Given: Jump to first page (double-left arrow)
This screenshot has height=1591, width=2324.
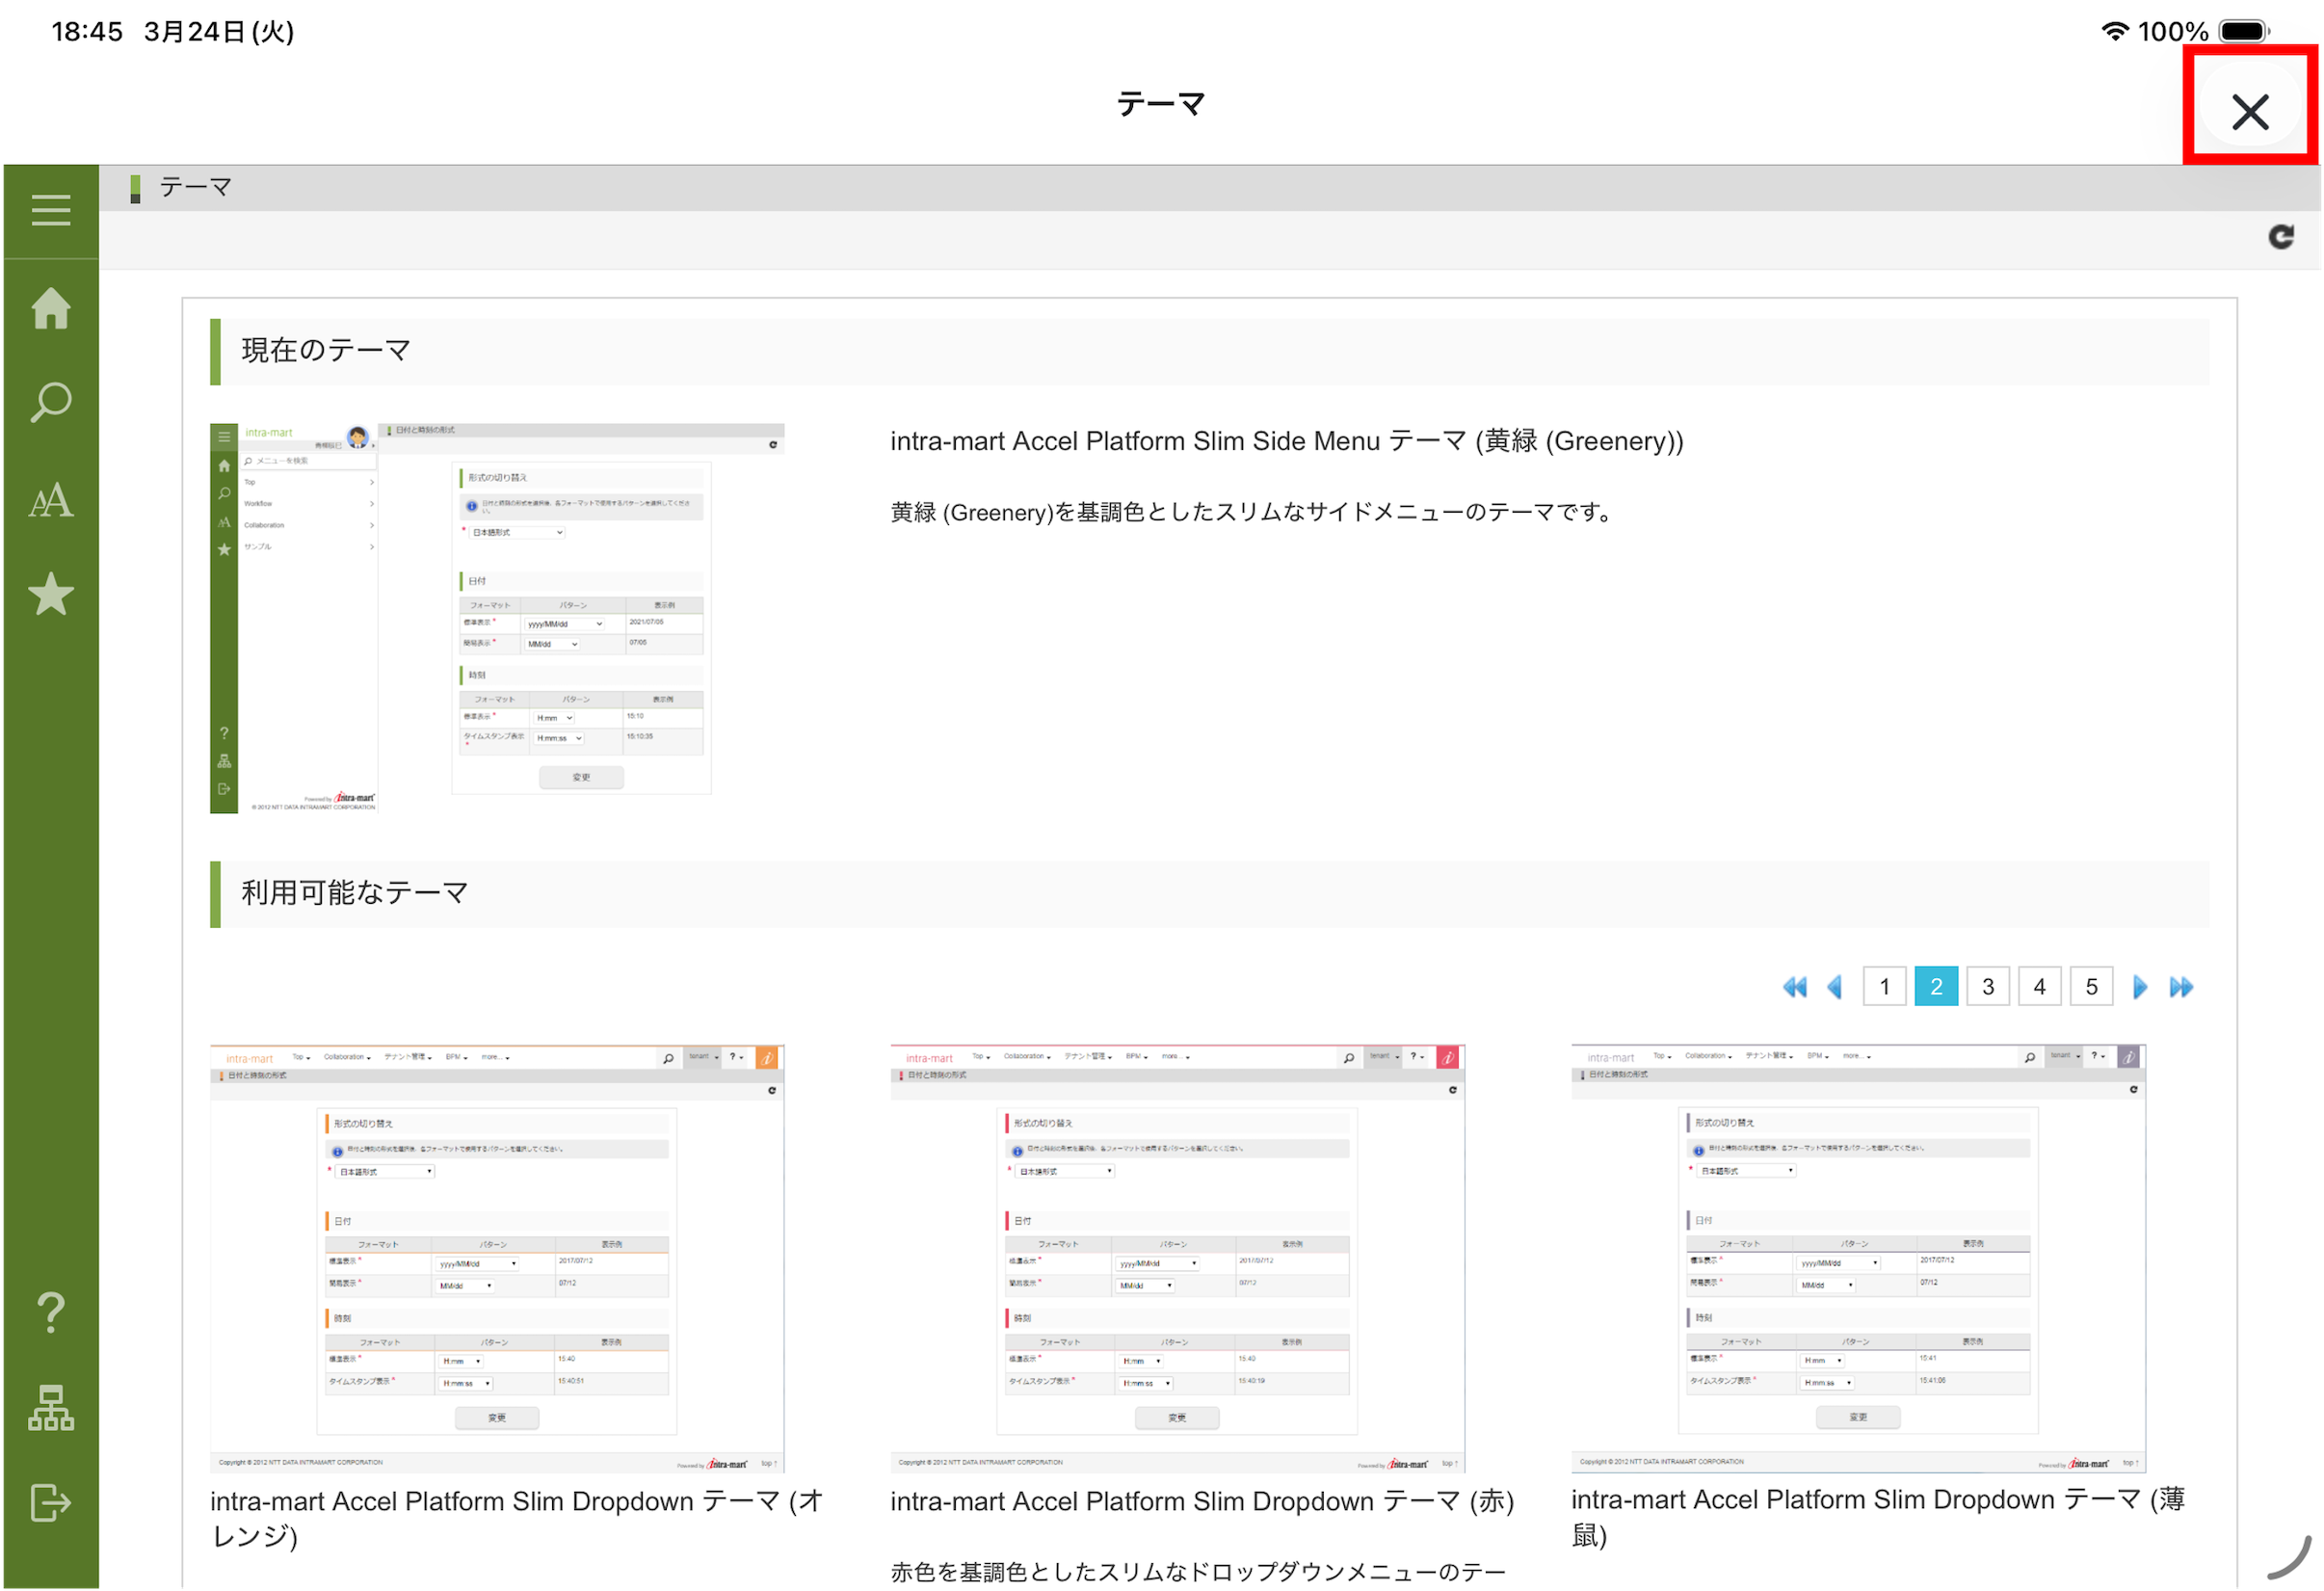Looking at the screenshot, I should coord(1795,988).
